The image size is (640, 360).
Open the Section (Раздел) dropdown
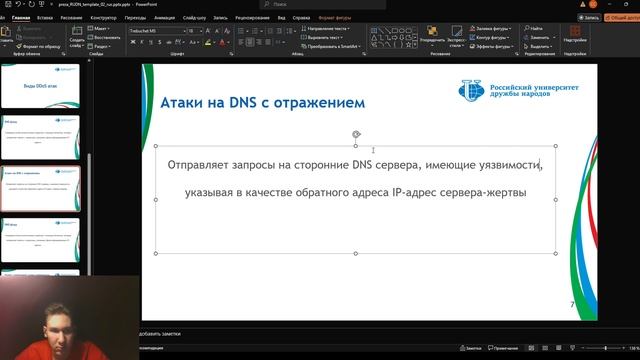[x=99, y=47]
